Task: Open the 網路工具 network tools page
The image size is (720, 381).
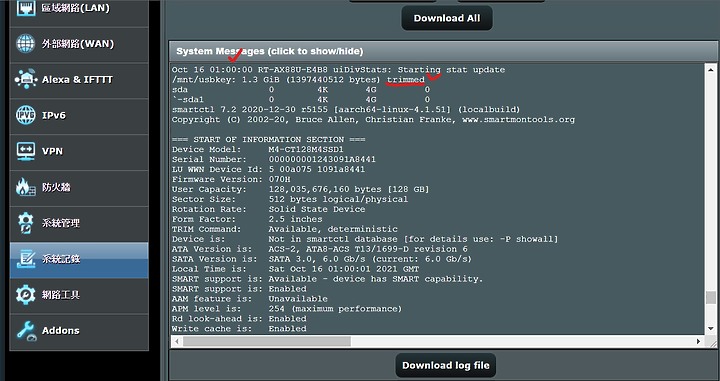Action: 79,295
